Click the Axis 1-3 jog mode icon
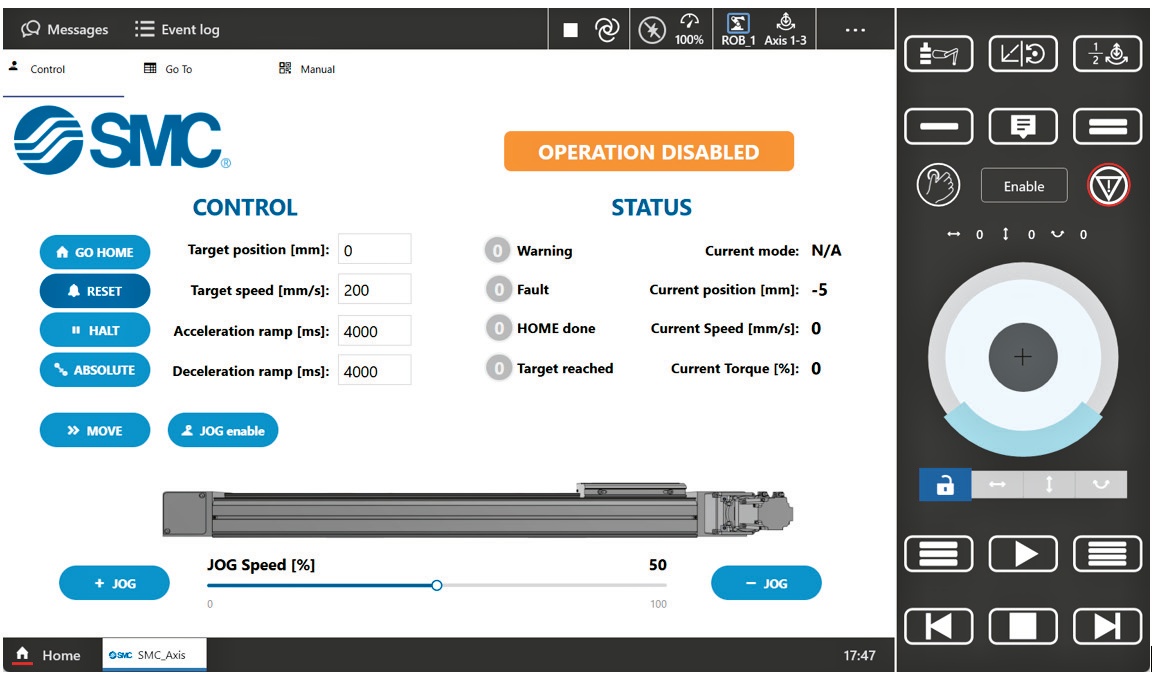Viewport: 1155px width, 677px height. [x=785, y=29]
